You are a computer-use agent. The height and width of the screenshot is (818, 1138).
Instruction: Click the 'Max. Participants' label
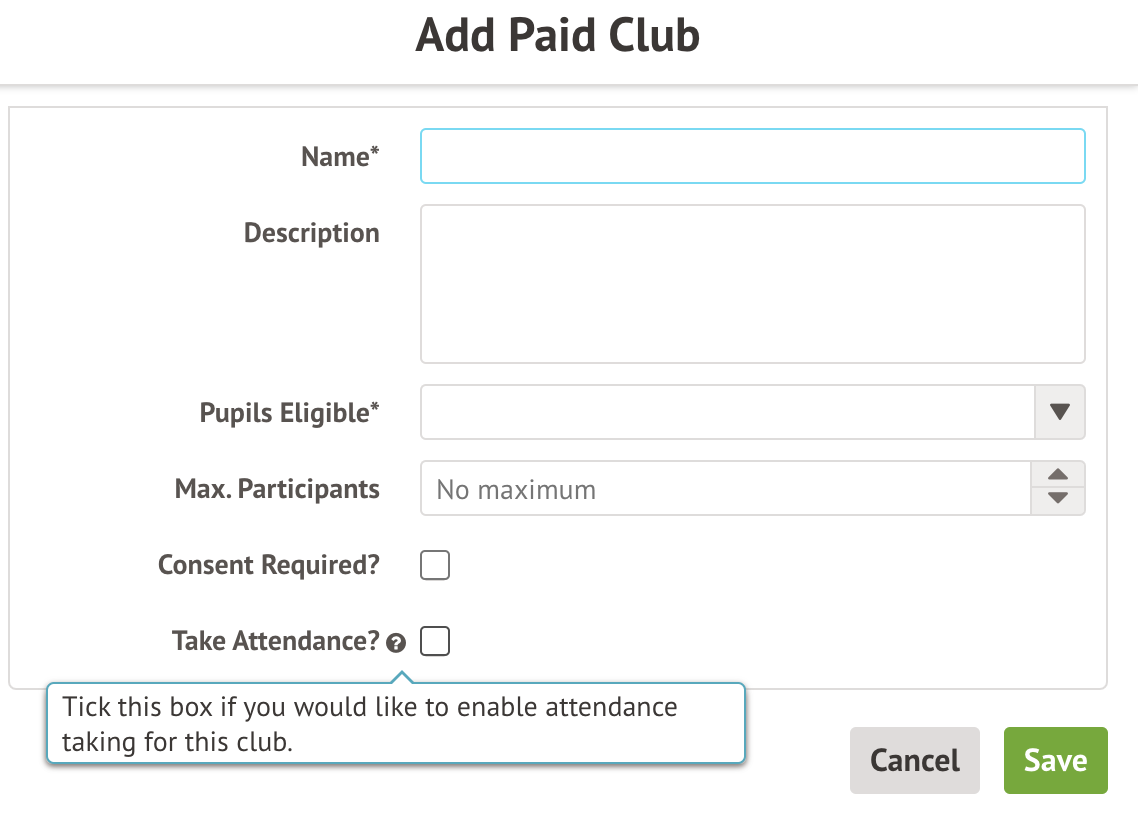click(x=277, y=489)
